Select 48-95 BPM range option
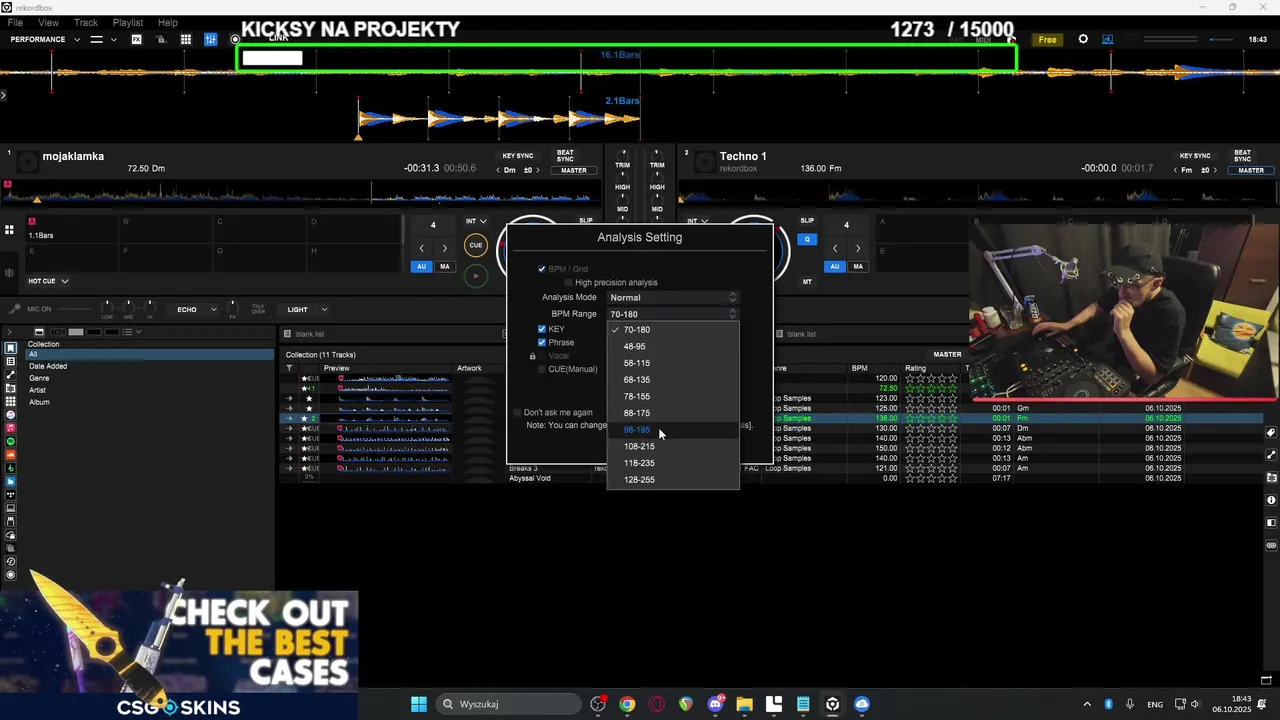 [x=673, y=347]
